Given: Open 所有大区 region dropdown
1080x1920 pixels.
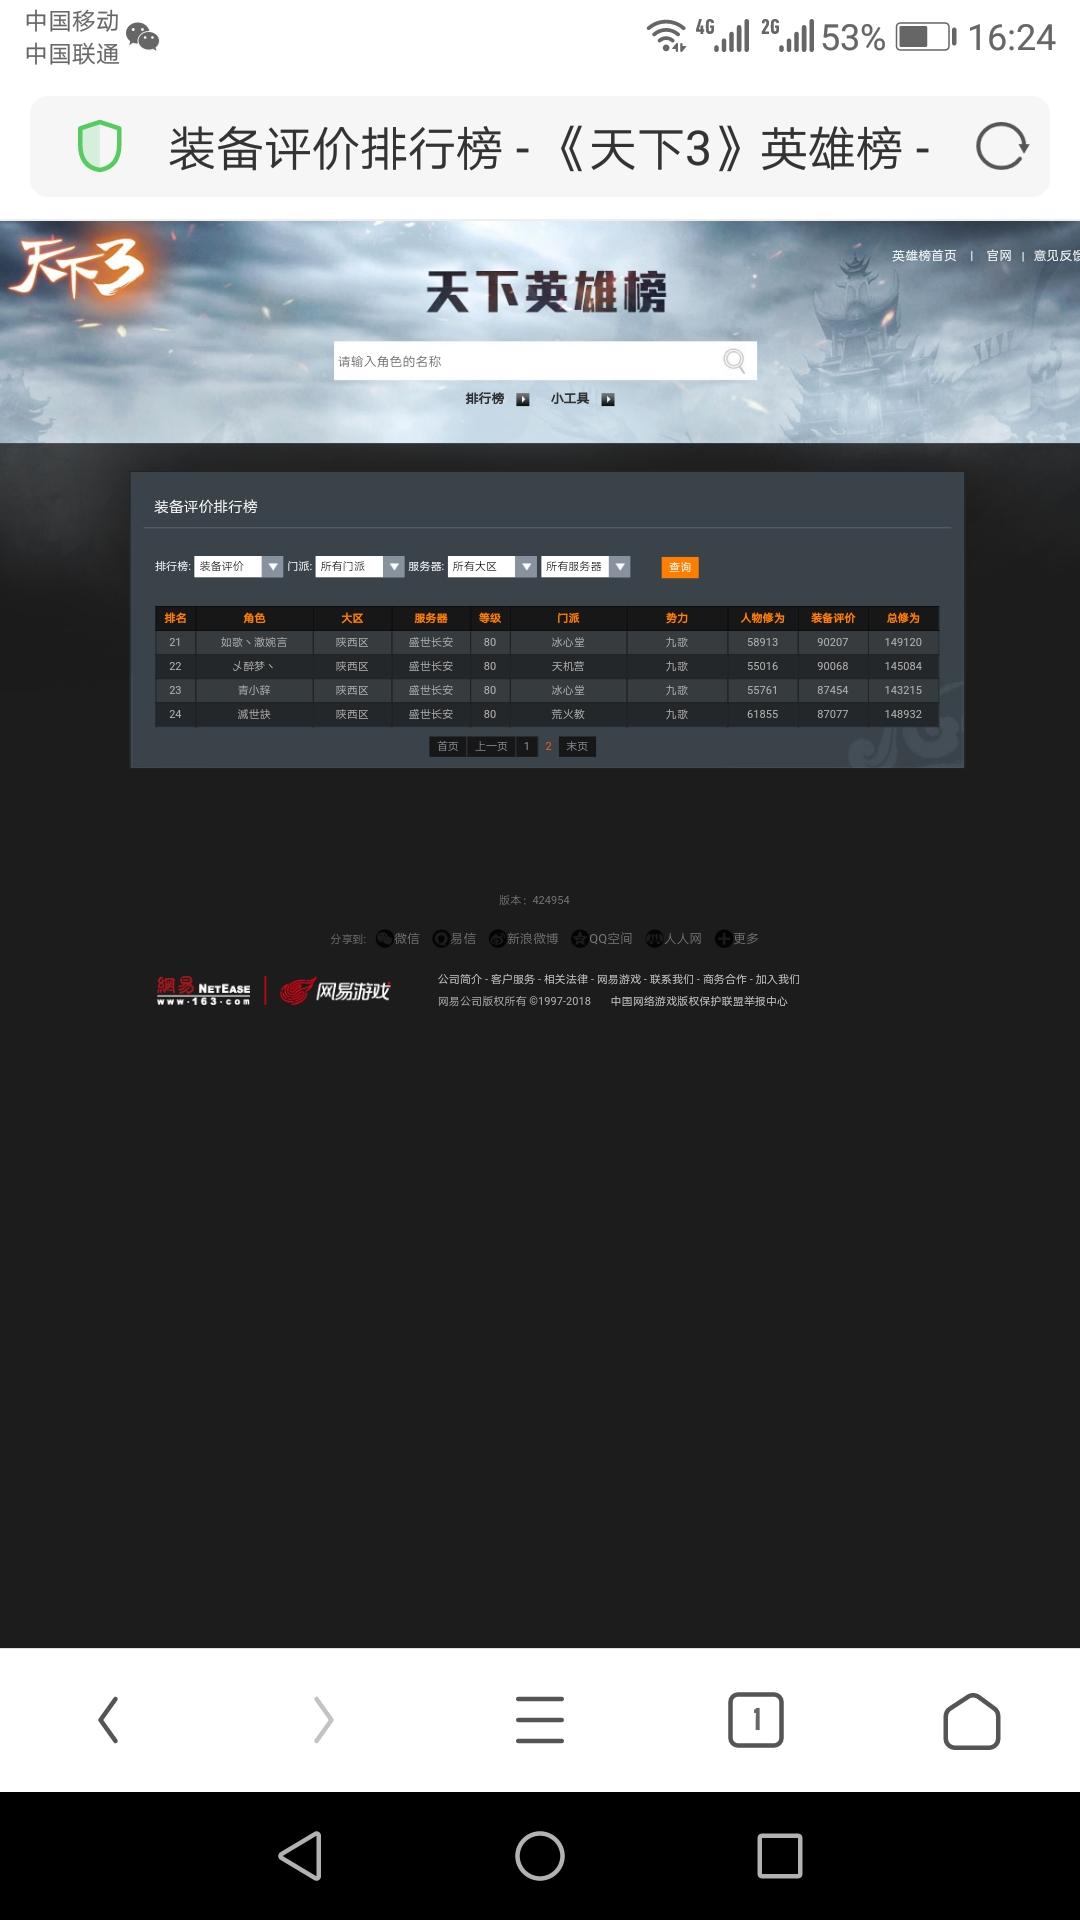Looking at the screenshot, I should pos(493,567).
